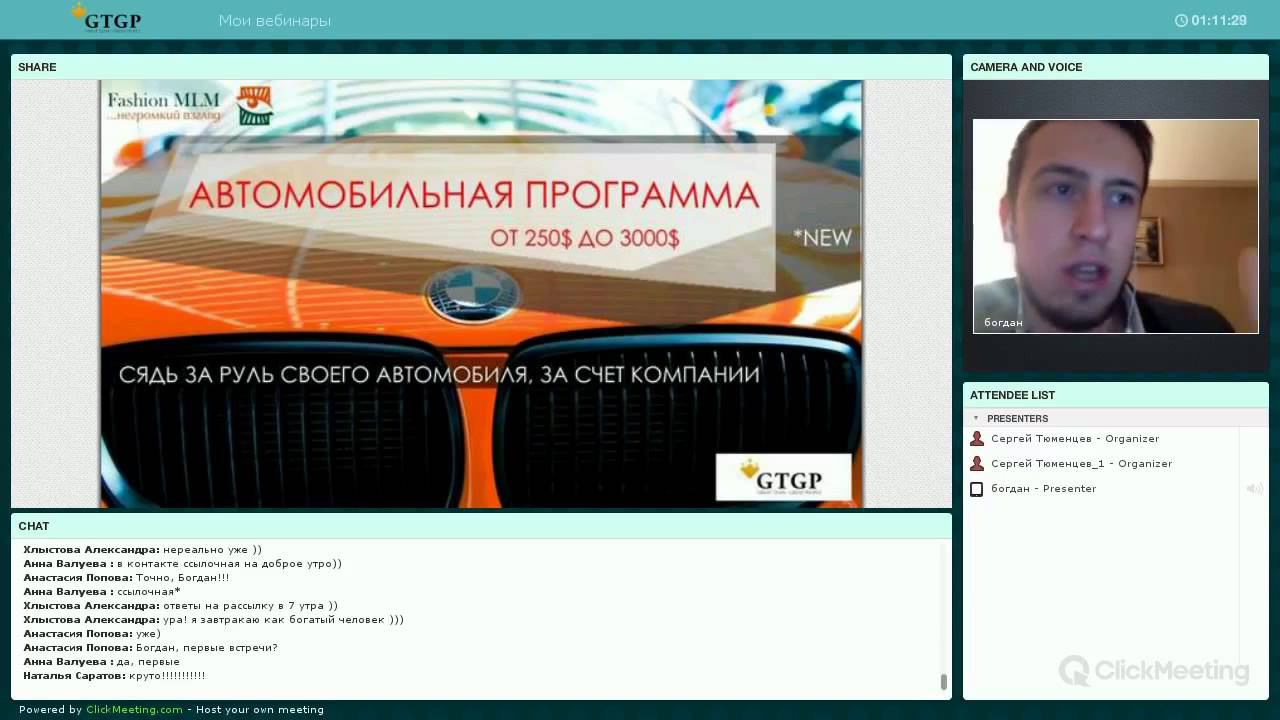Click the presenter webcam video feed

[1115, 226]
